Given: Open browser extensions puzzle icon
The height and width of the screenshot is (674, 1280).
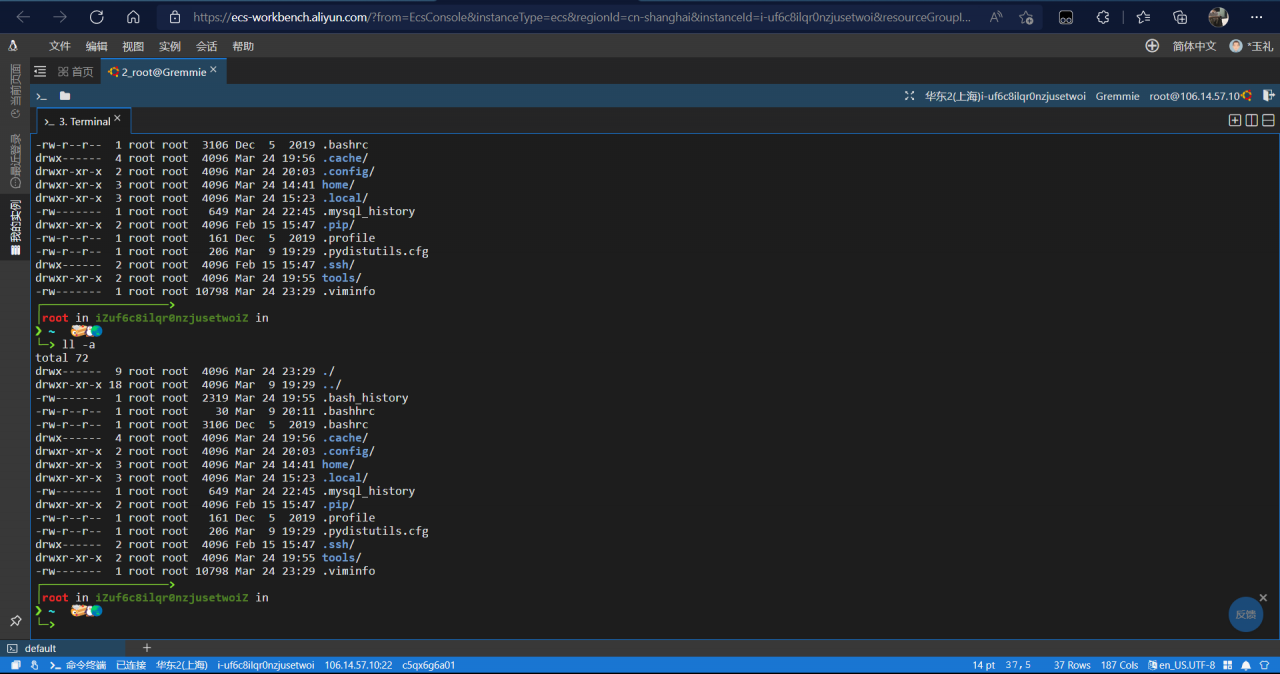Looking at the screenshot, I should pyautogui.click(x=1103, y=17).
